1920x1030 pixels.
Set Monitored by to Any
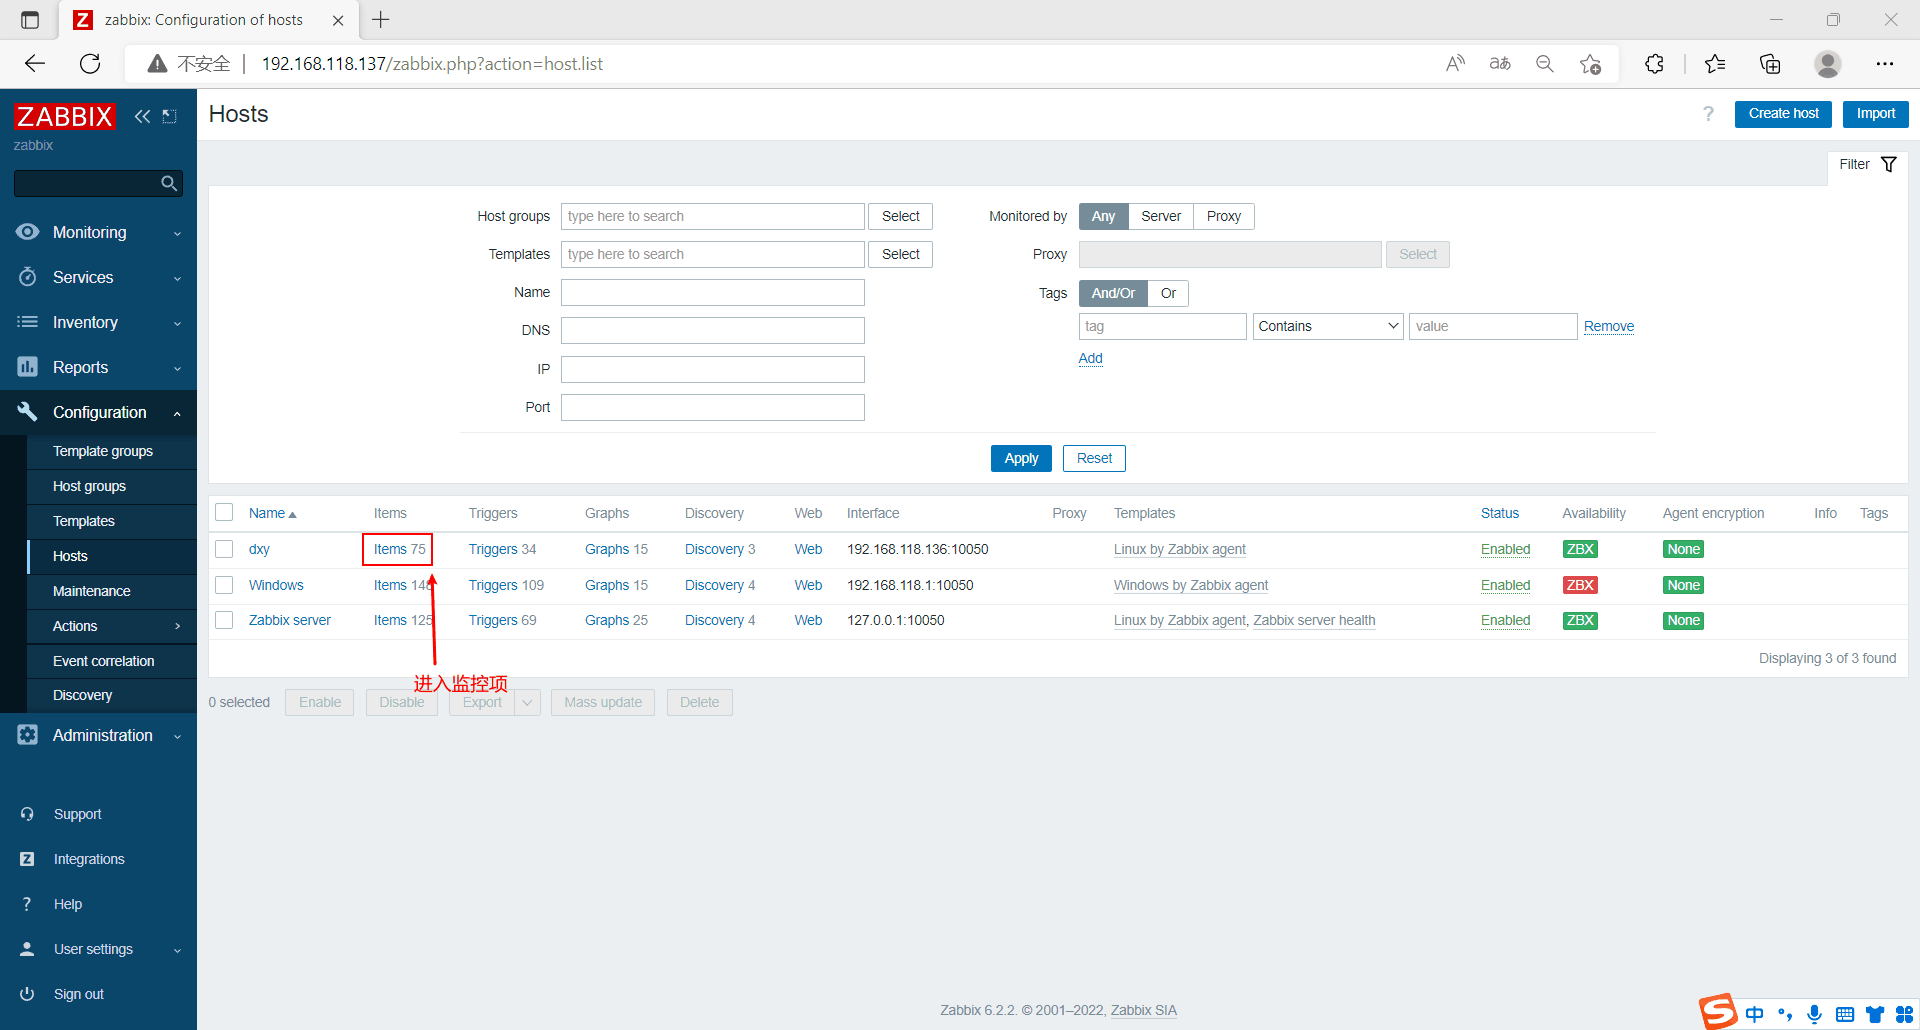click(1103, 216)
